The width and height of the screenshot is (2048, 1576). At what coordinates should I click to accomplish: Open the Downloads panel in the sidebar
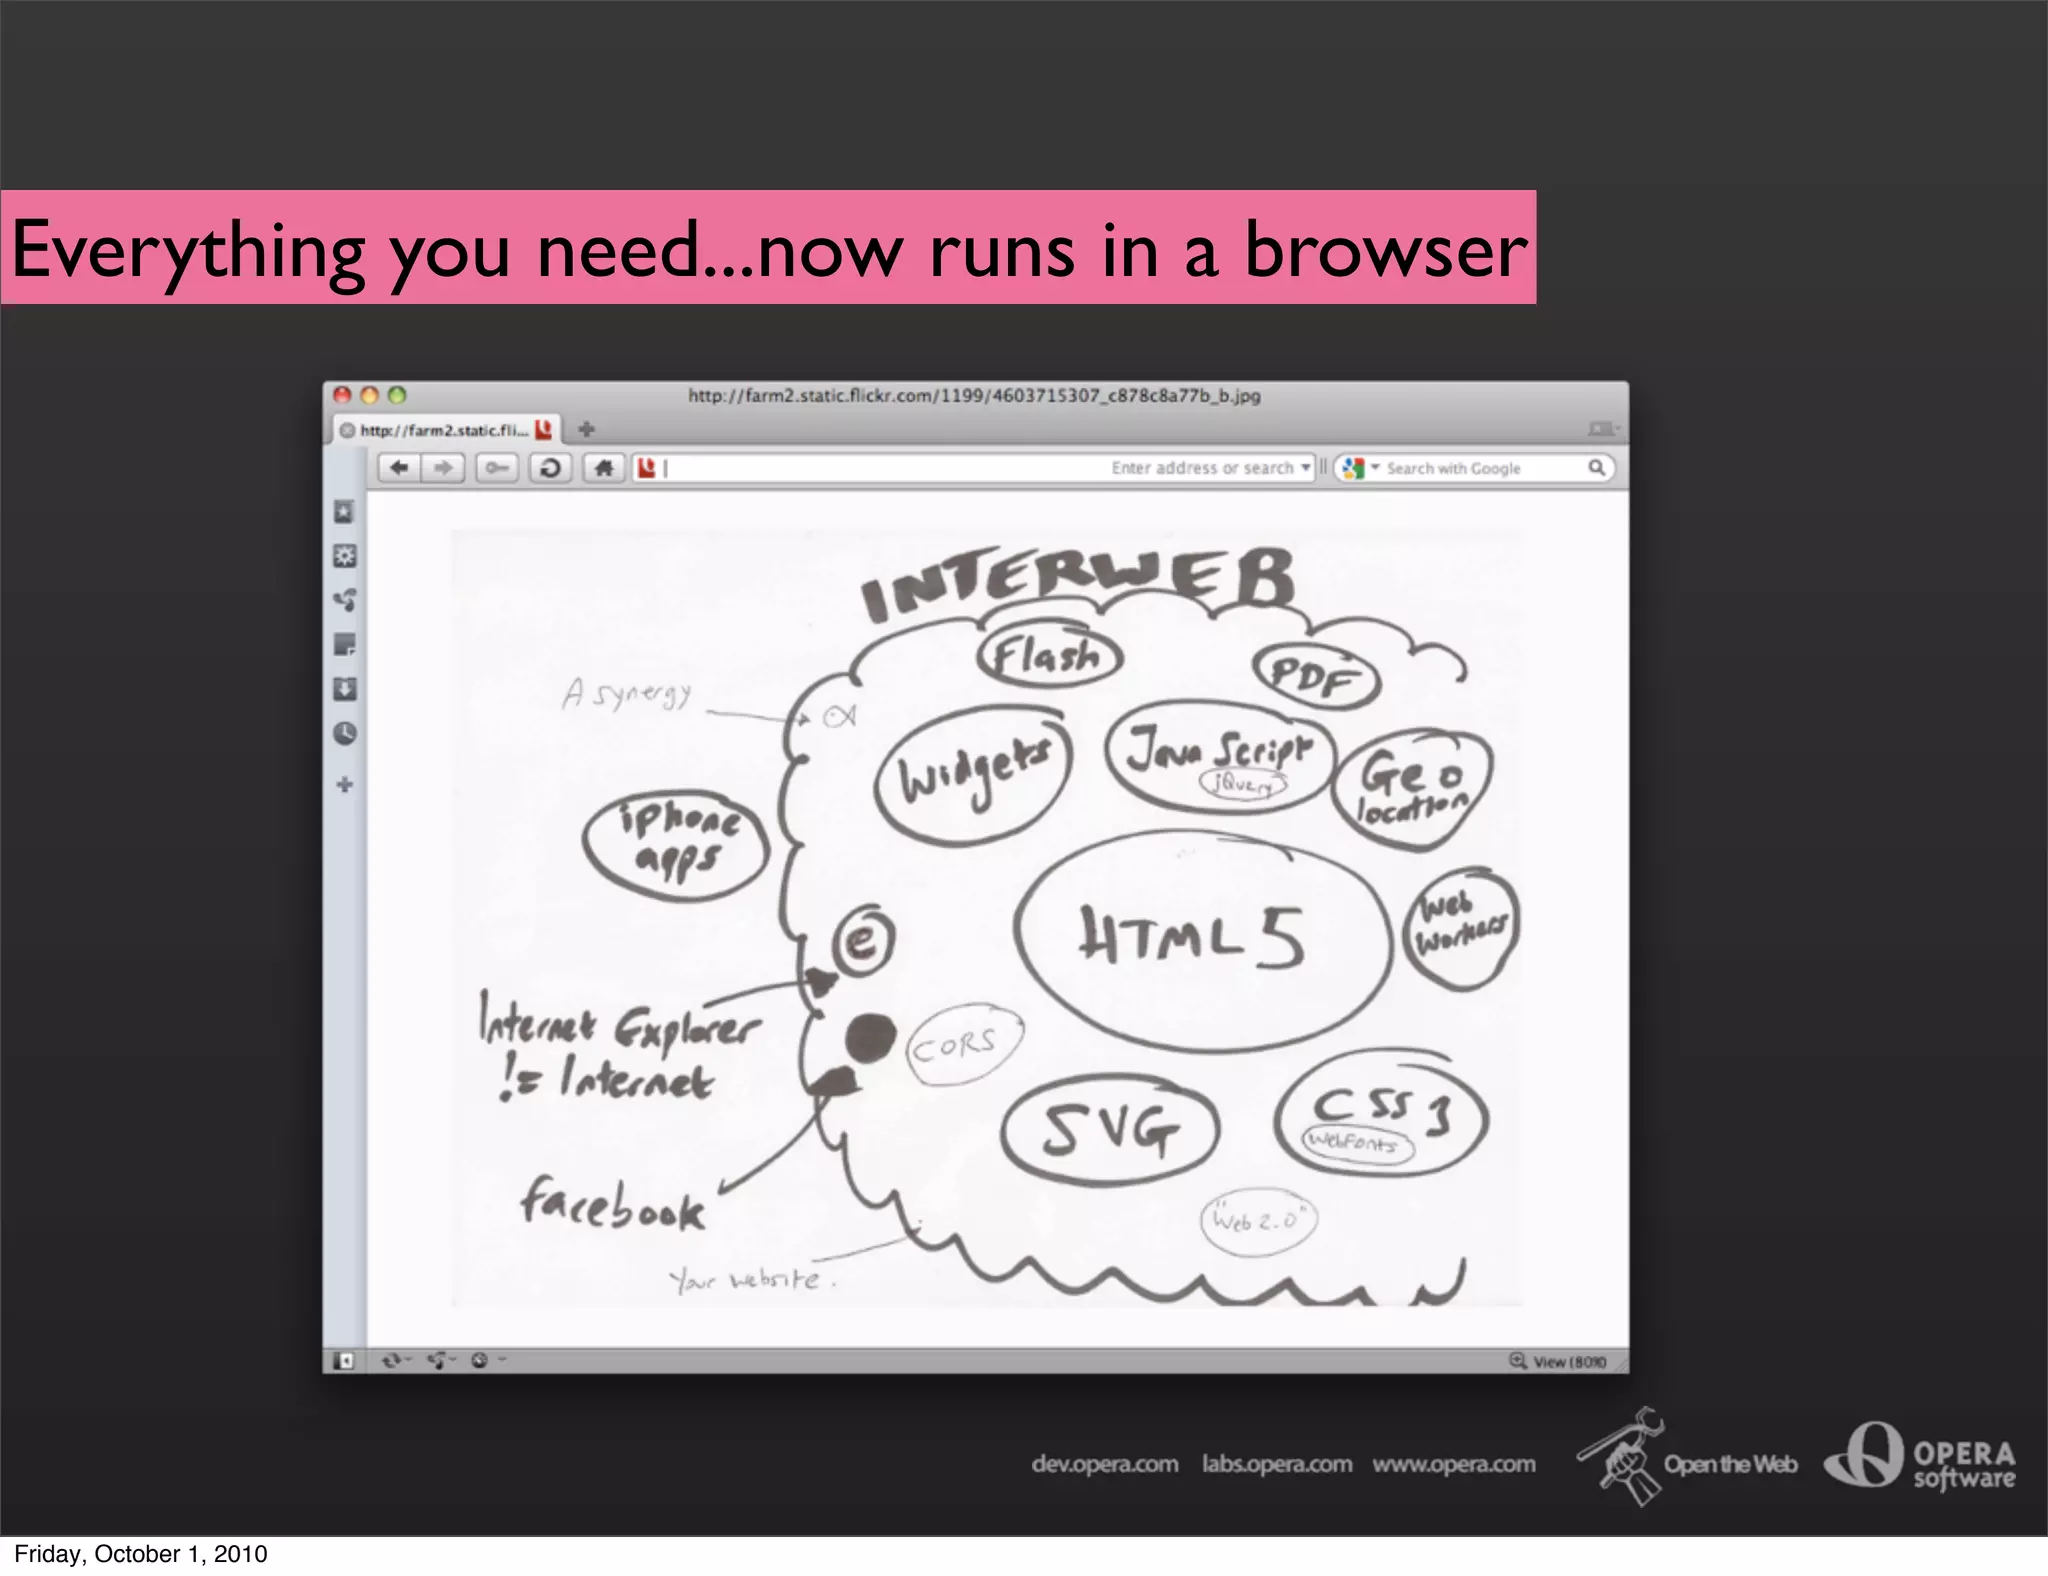(344, 689)
